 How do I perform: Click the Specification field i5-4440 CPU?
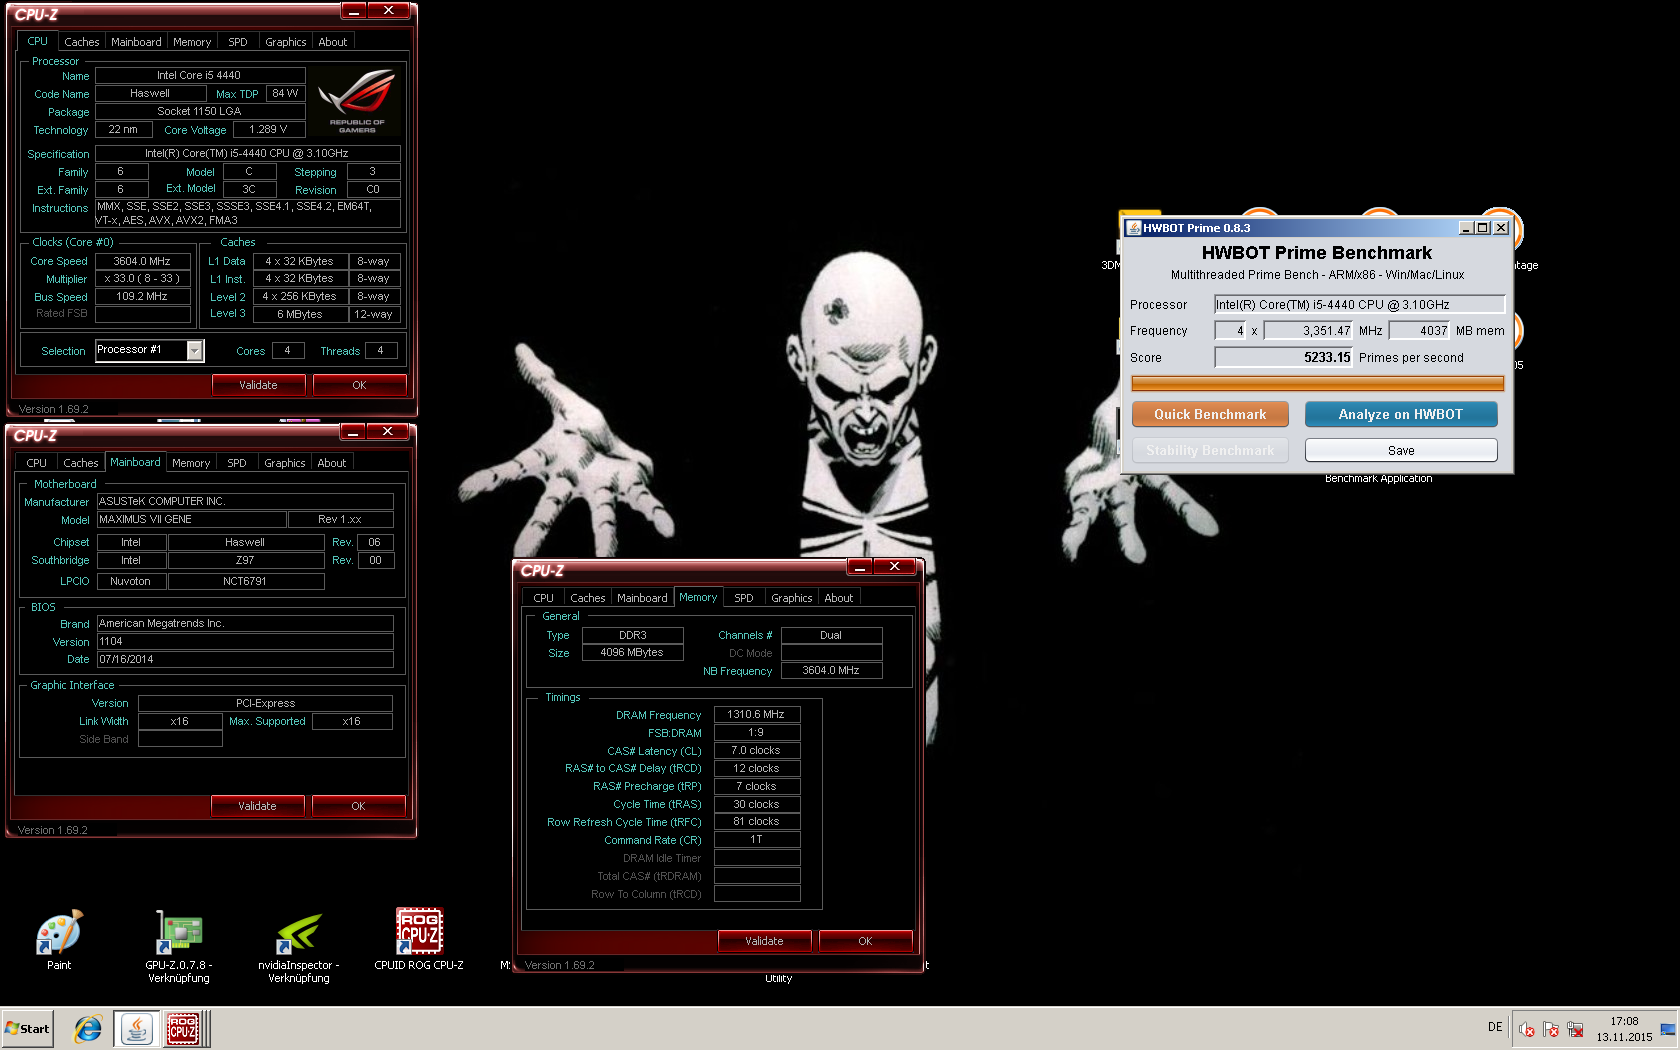(x=247, y=154)
